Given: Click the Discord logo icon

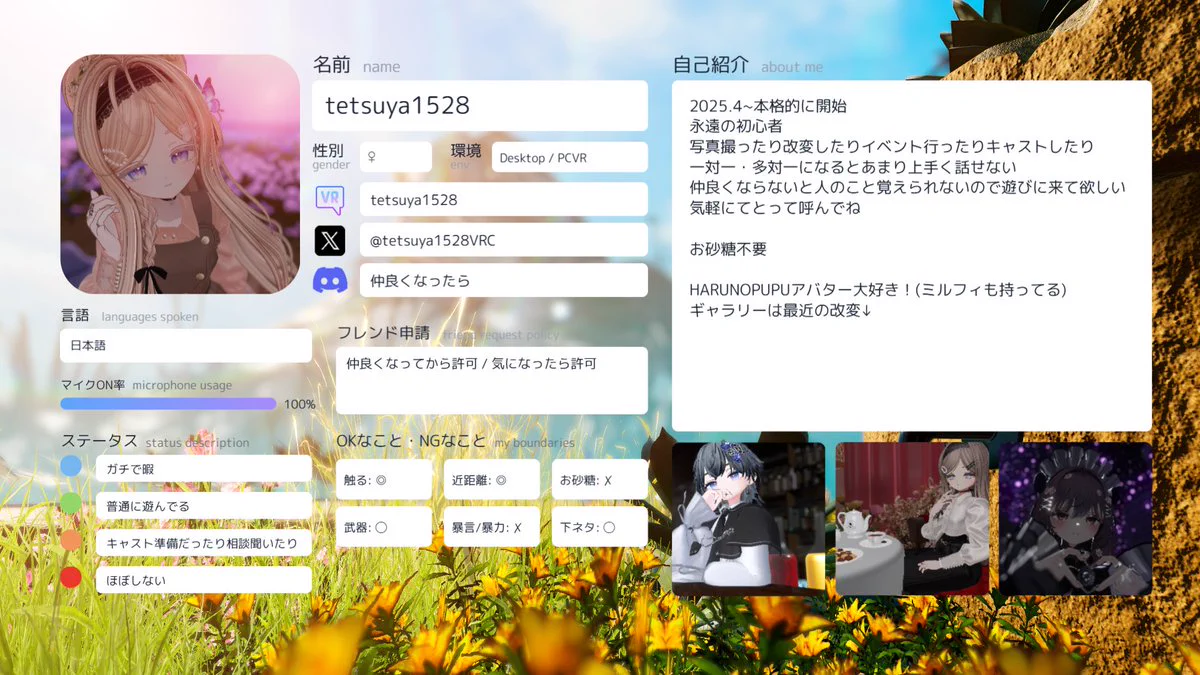Looking at the screenshot, I should coord(330,280).
